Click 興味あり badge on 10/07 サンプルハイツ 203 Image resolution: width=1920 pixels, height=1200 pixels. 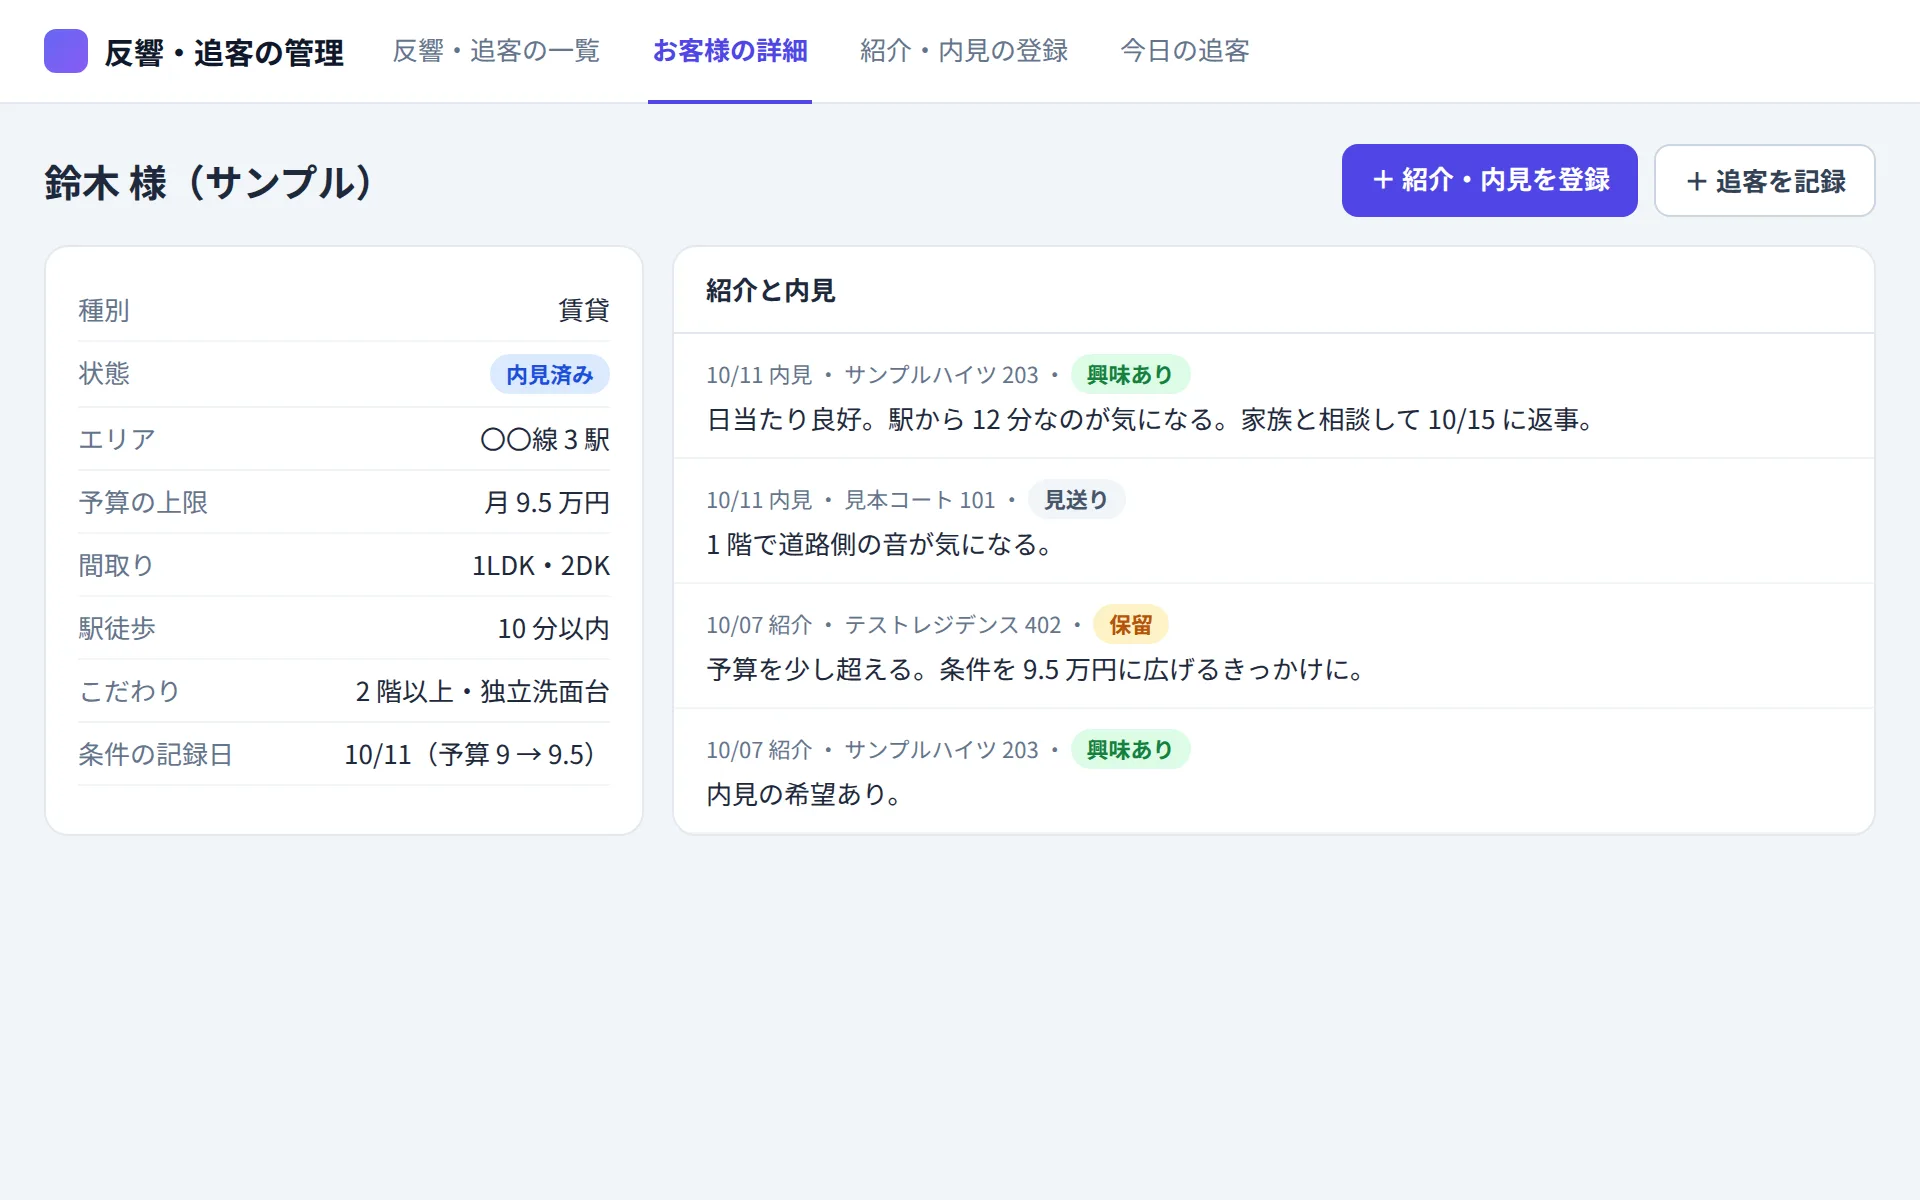[x=1130, y=750]
